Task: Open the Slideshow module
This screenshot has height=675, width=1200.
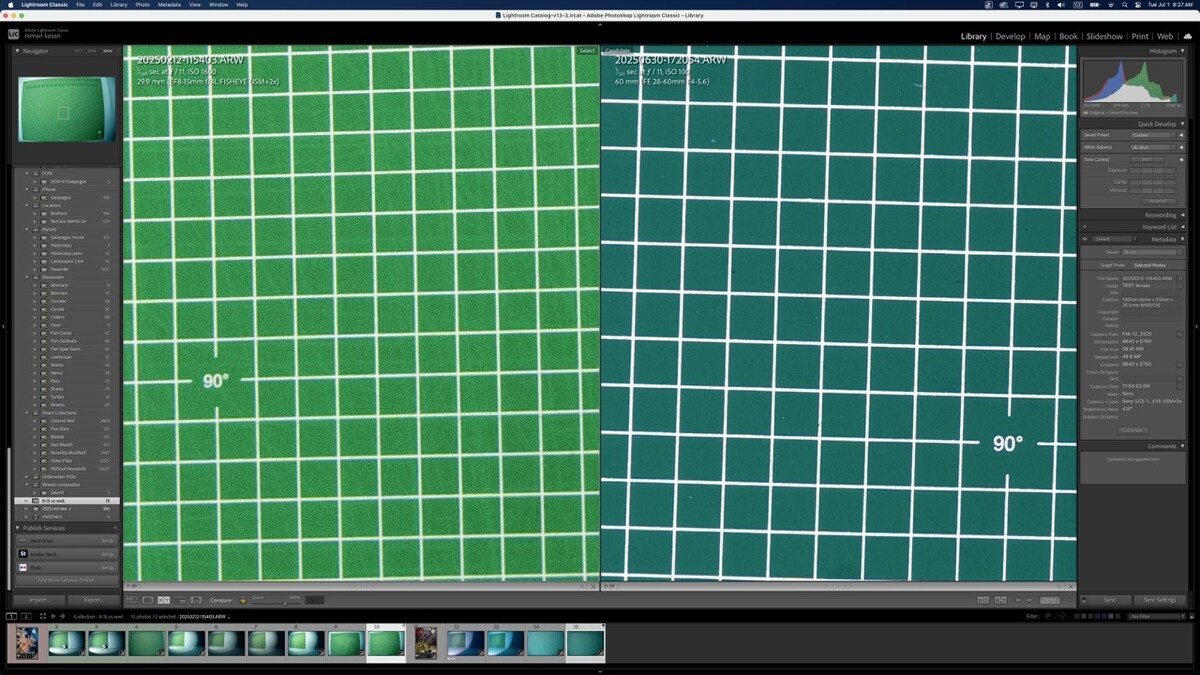Action: tap(1104, 36)
